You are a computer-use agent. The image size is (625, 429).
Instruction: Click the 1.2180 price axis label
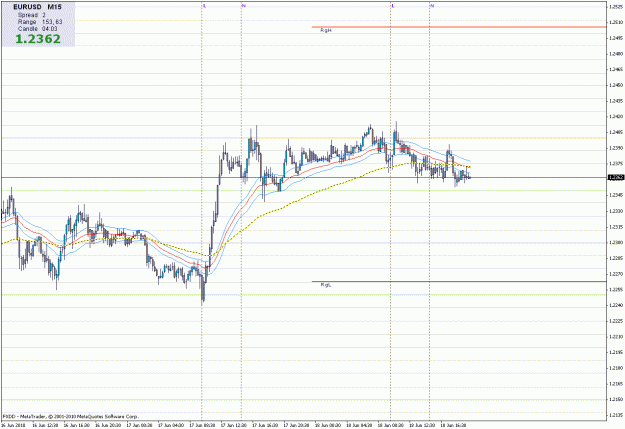tap(616, 368)
